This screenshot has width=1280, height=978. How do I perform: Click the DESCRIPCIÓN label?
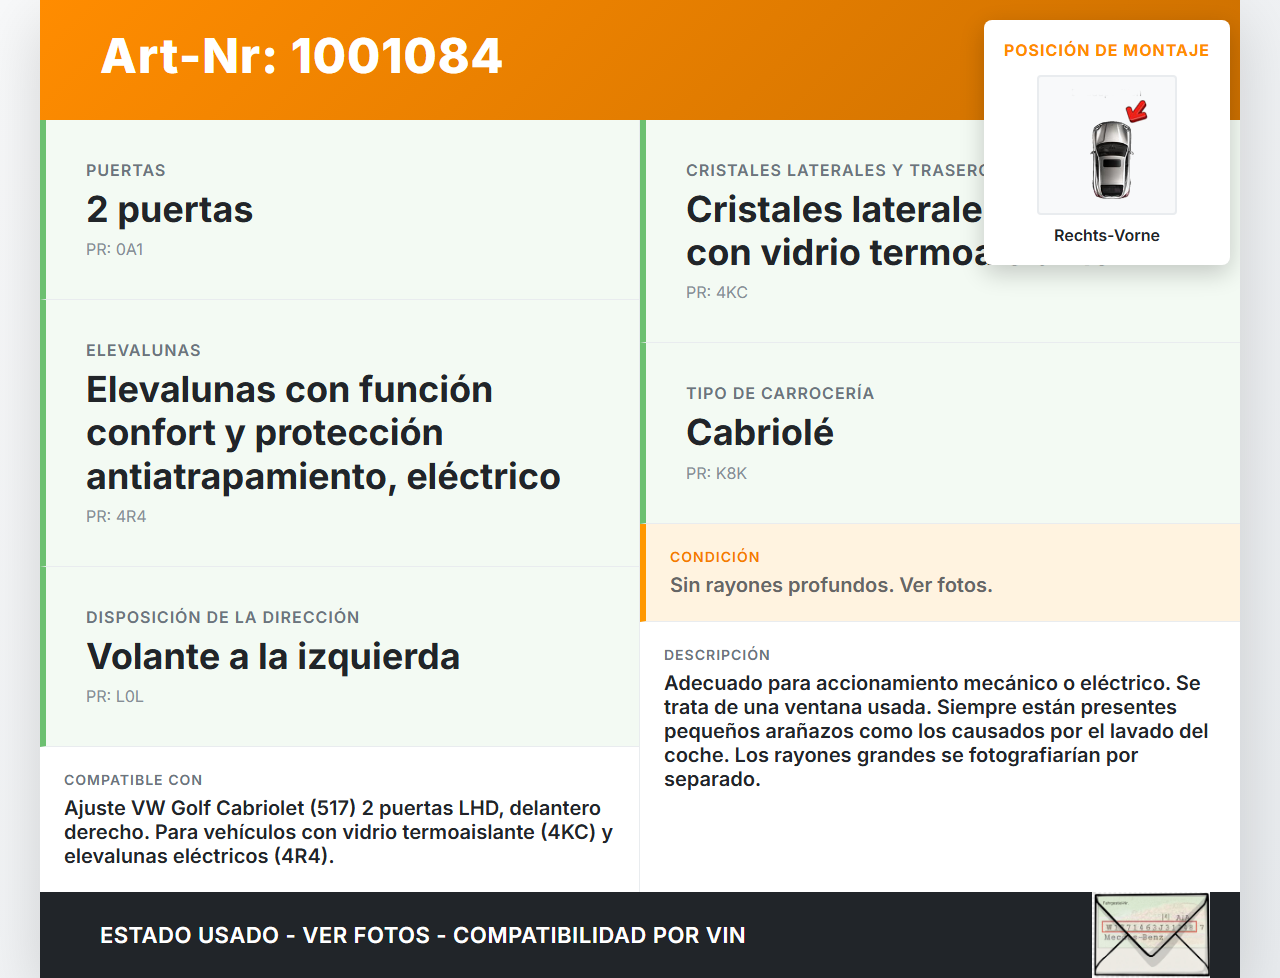pos(717,655)
